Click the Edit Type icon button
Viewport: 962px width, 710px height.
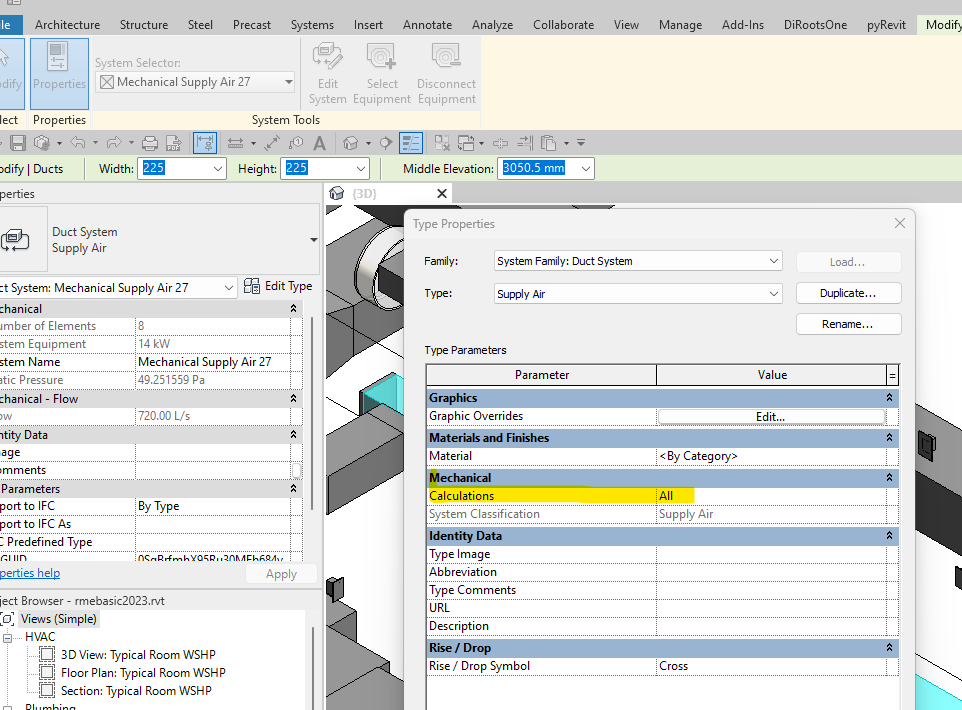[x=278, y=286]
